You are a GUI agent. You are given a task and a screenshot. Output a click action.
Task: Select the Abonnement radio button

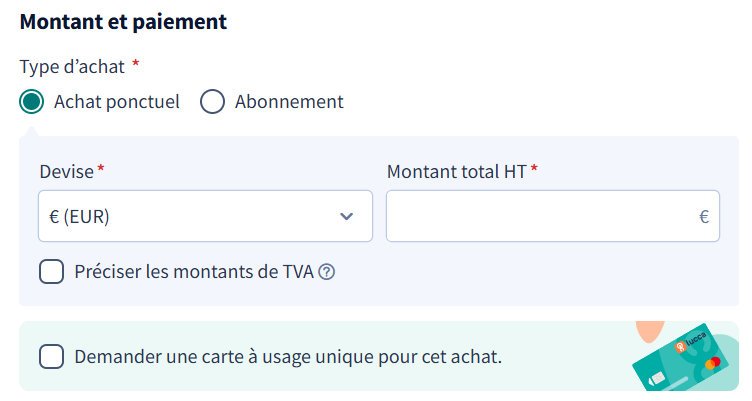pos(212,102)
